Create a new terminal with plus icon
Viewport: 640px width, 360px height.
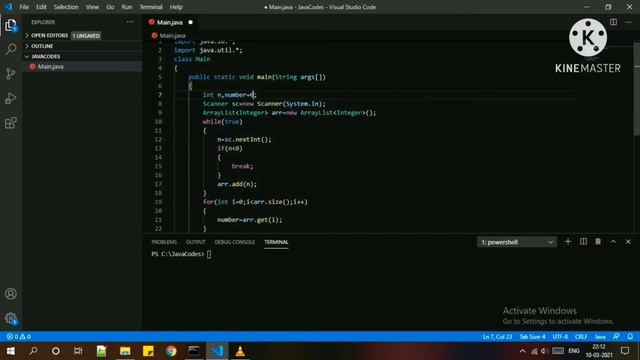coord(568,242)
